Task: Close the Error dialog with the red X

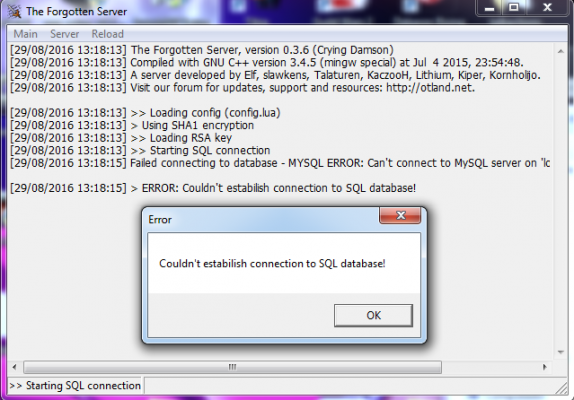Action: pyautogui.click(x=400, y=216)
